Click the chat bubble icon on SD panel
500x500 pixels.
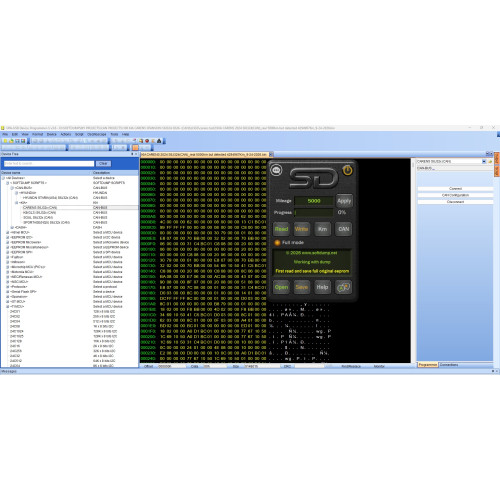pos(276,170)
